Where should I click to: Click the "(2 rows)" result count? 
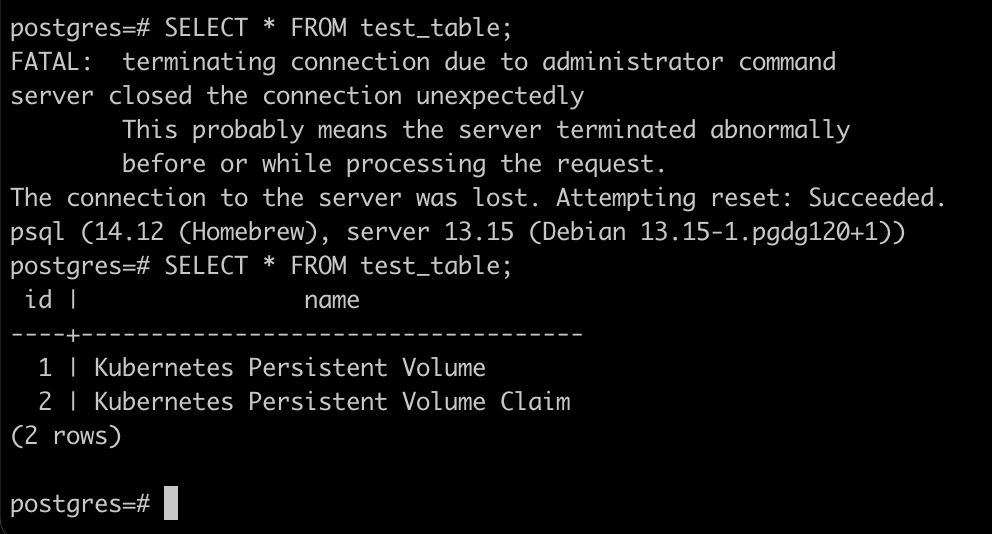65,436
